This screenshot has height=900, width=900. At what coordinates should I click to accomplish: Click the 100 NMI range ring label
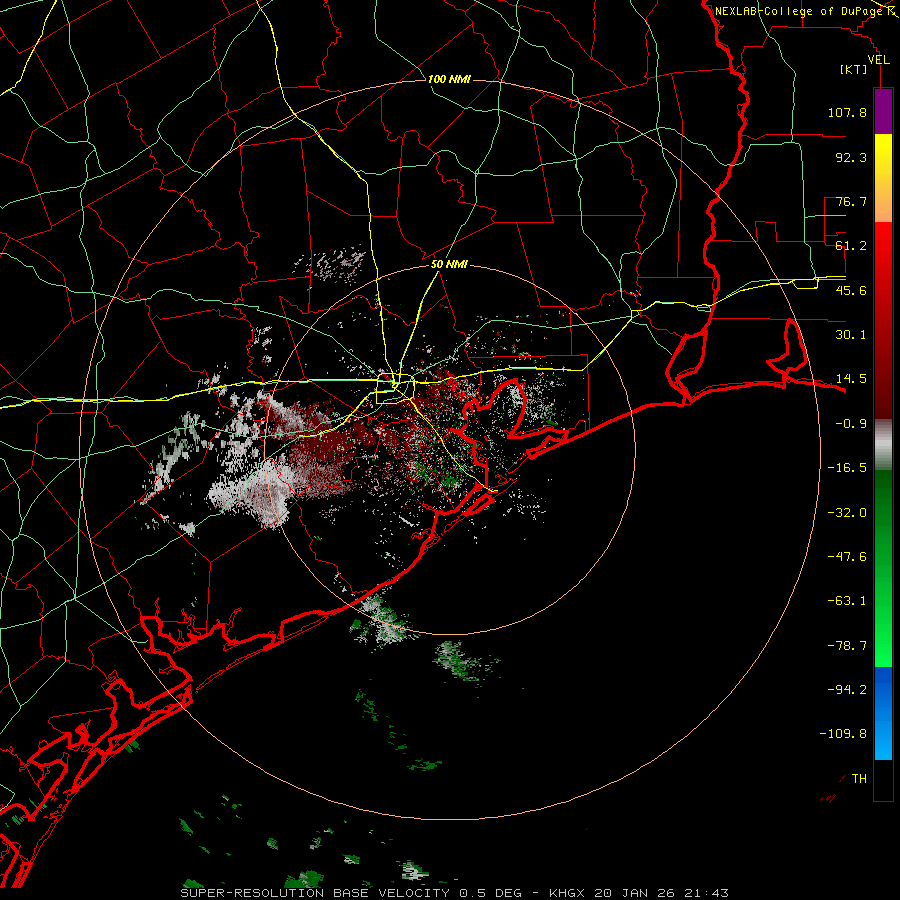pos(449,79)
